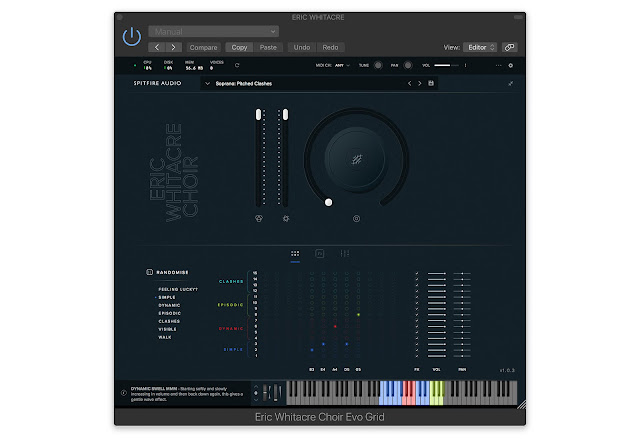The height and width of the screenshot is (439, 640).
Task: Go to the previous preset in the plugin header
Action: pyautogui.click(x=157, y=47)
